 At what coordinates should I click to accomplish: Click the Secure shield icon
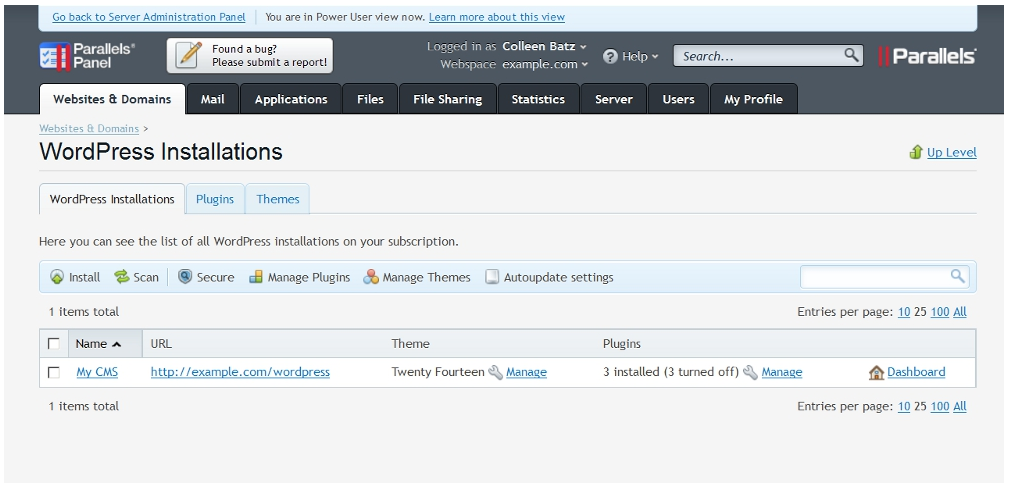[185, 277]
